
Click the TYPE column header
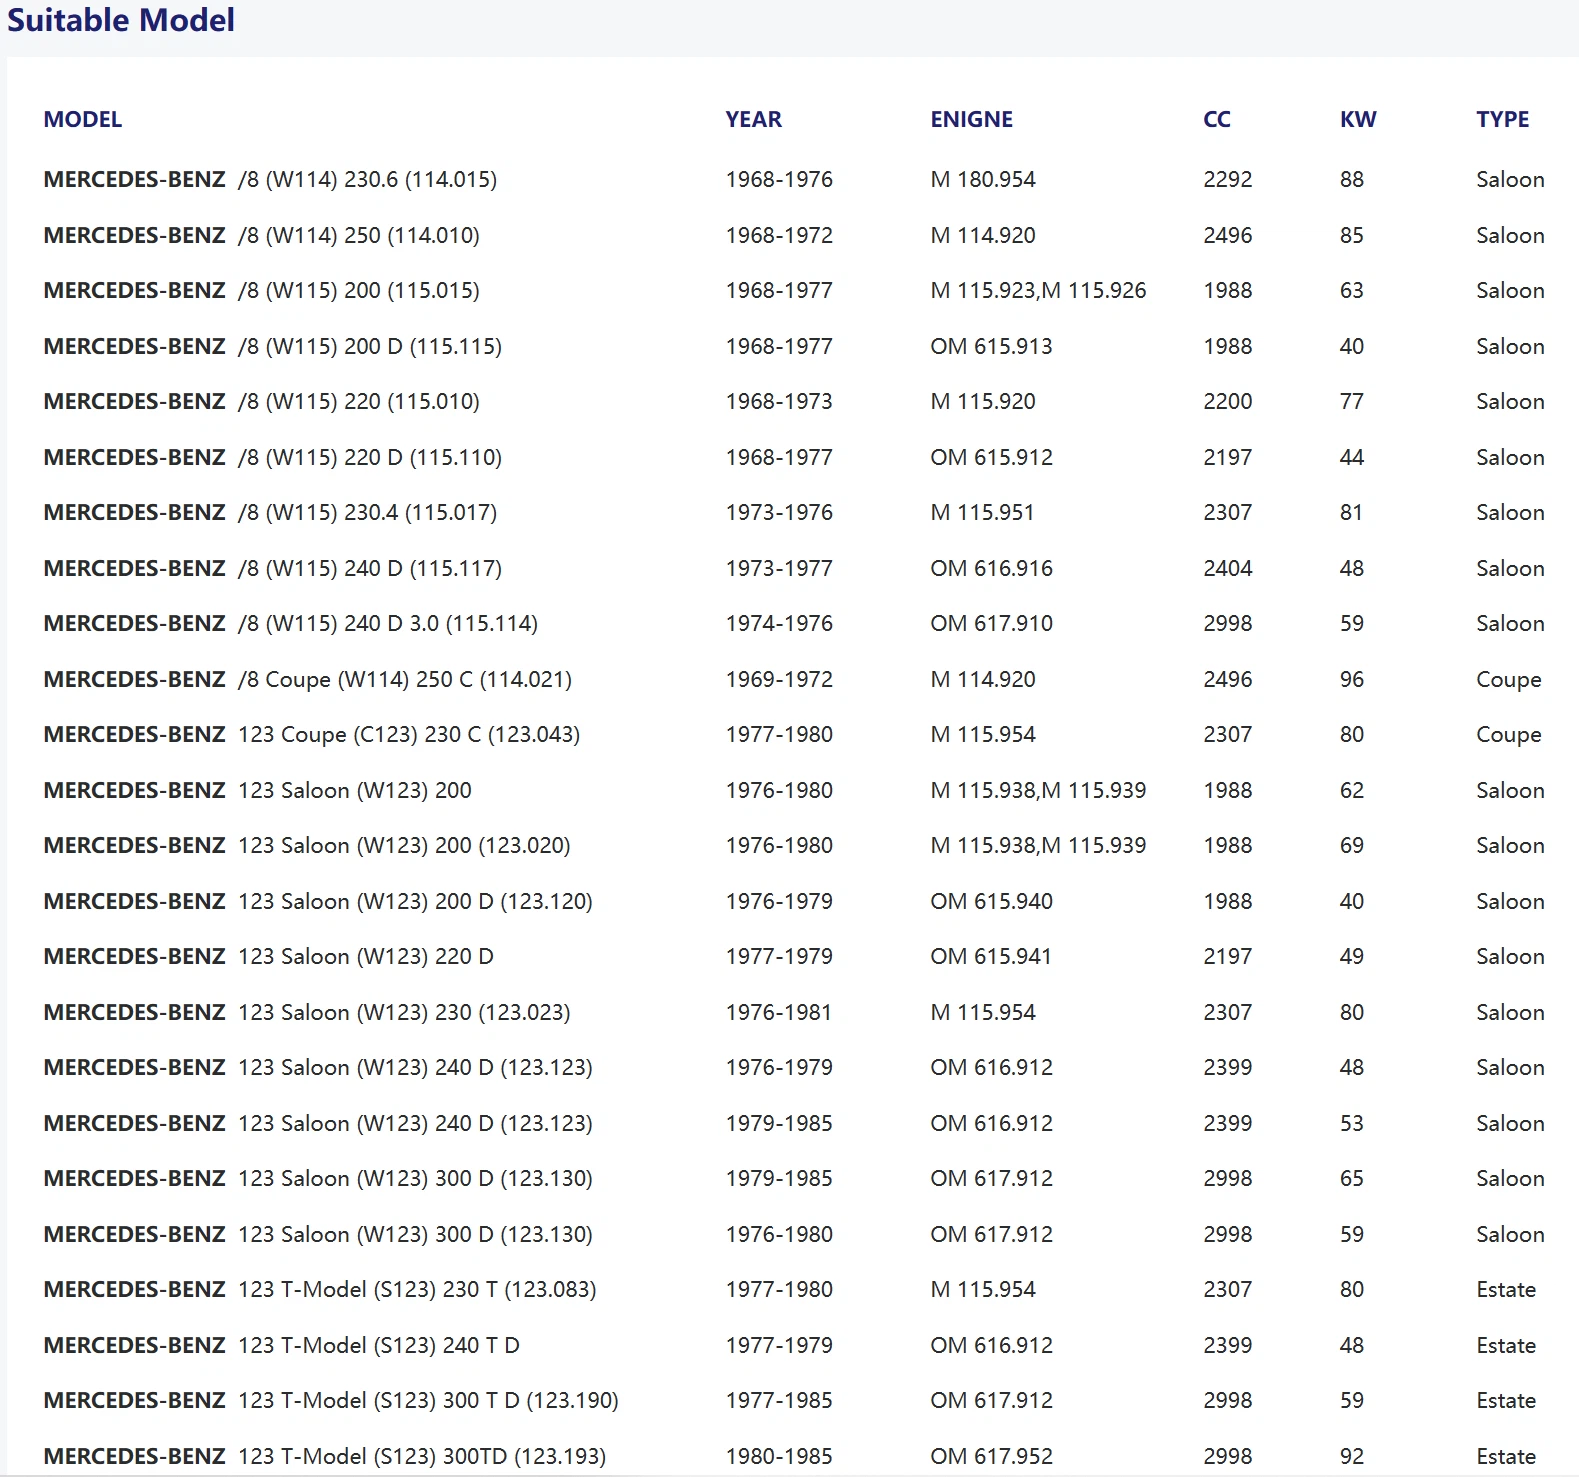pos(1502,119)
